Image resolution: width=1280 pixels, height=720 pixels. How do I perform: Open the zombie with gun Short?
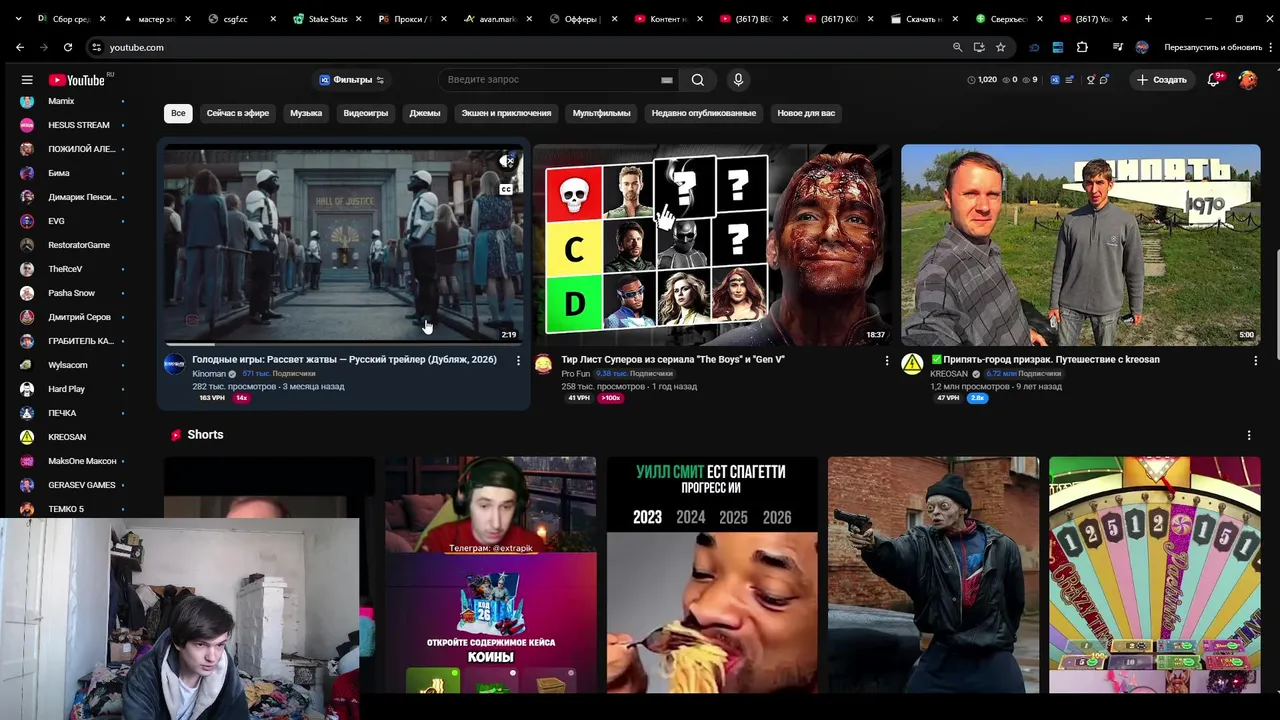[x=933, y=575]
